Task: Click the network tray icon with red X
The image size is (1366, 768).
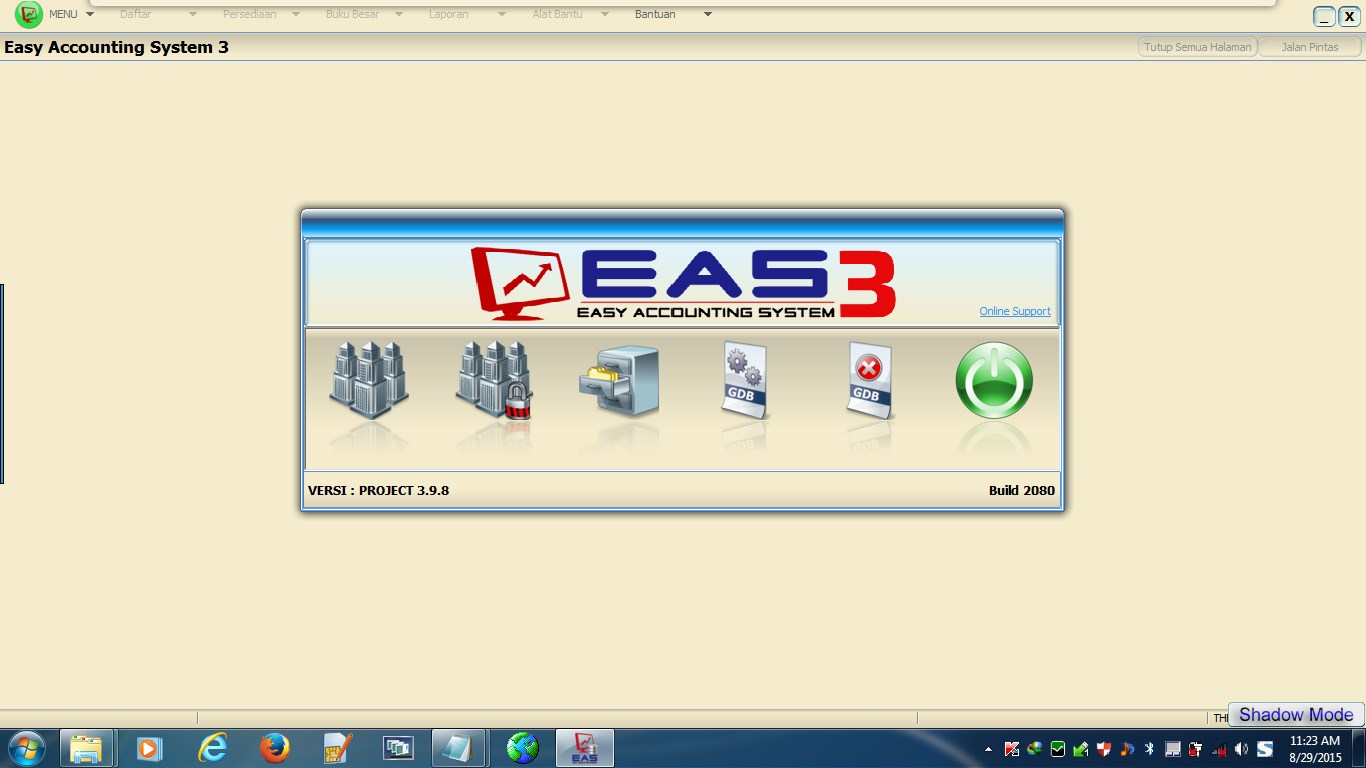Action: (x=1219, y=749)
